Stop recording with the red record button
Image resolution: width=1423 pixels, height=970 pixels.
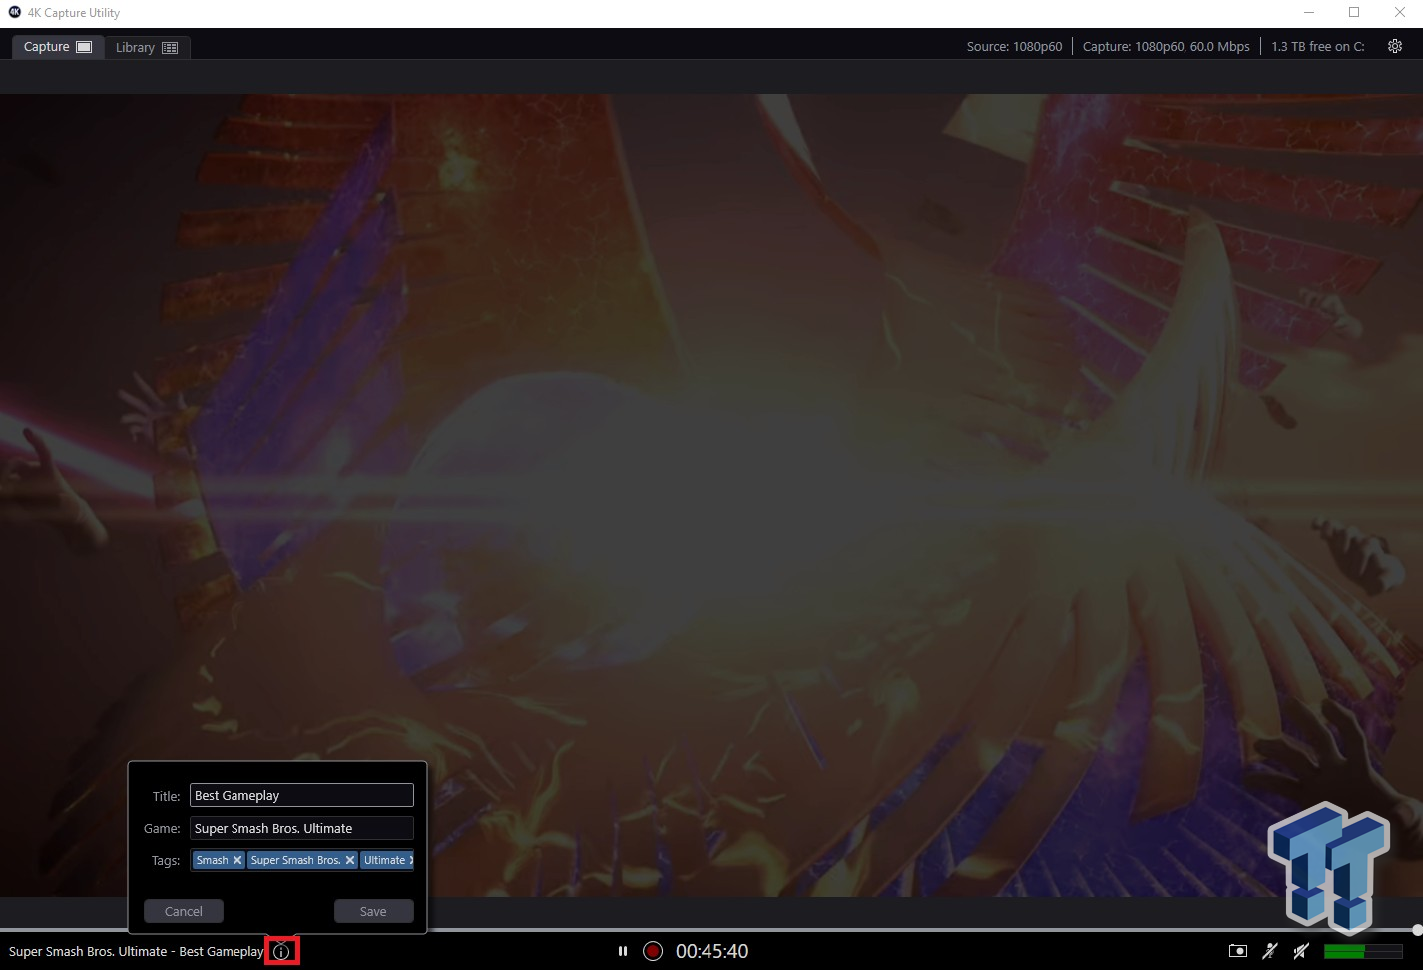[x=653, y=951]
